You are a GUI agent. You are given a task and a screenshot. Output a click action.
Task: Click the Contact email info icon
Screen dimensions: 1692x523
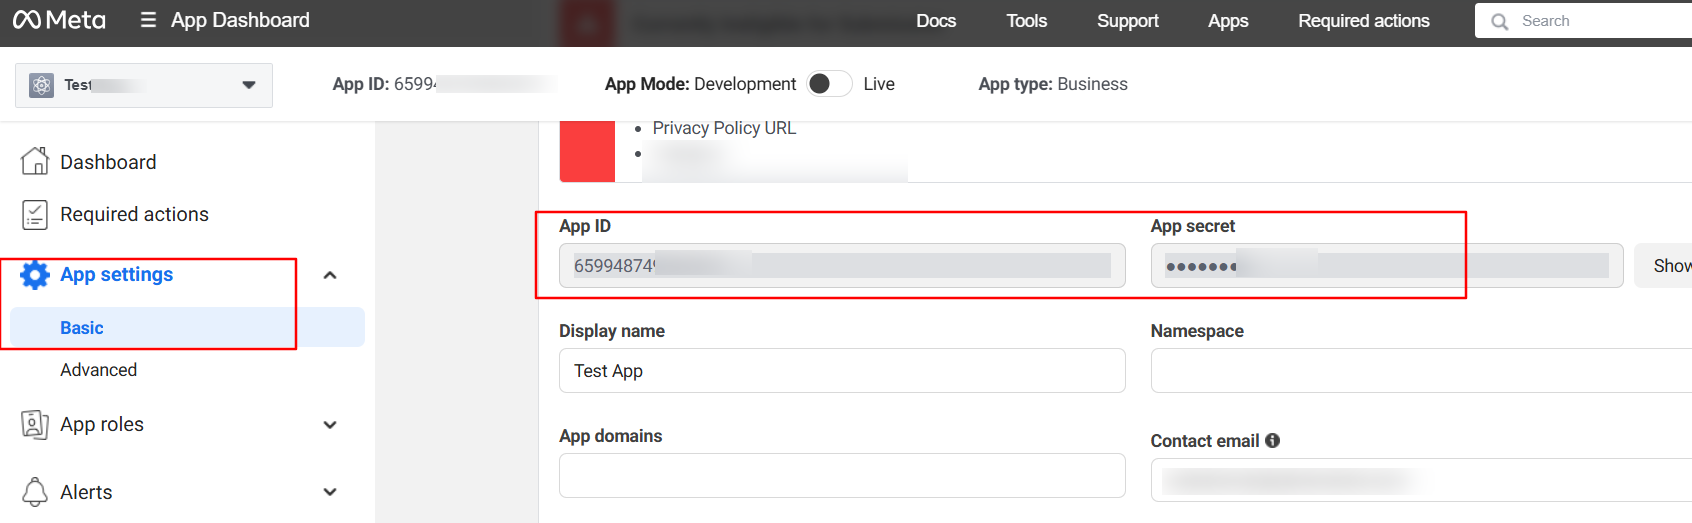[1273, 440]
